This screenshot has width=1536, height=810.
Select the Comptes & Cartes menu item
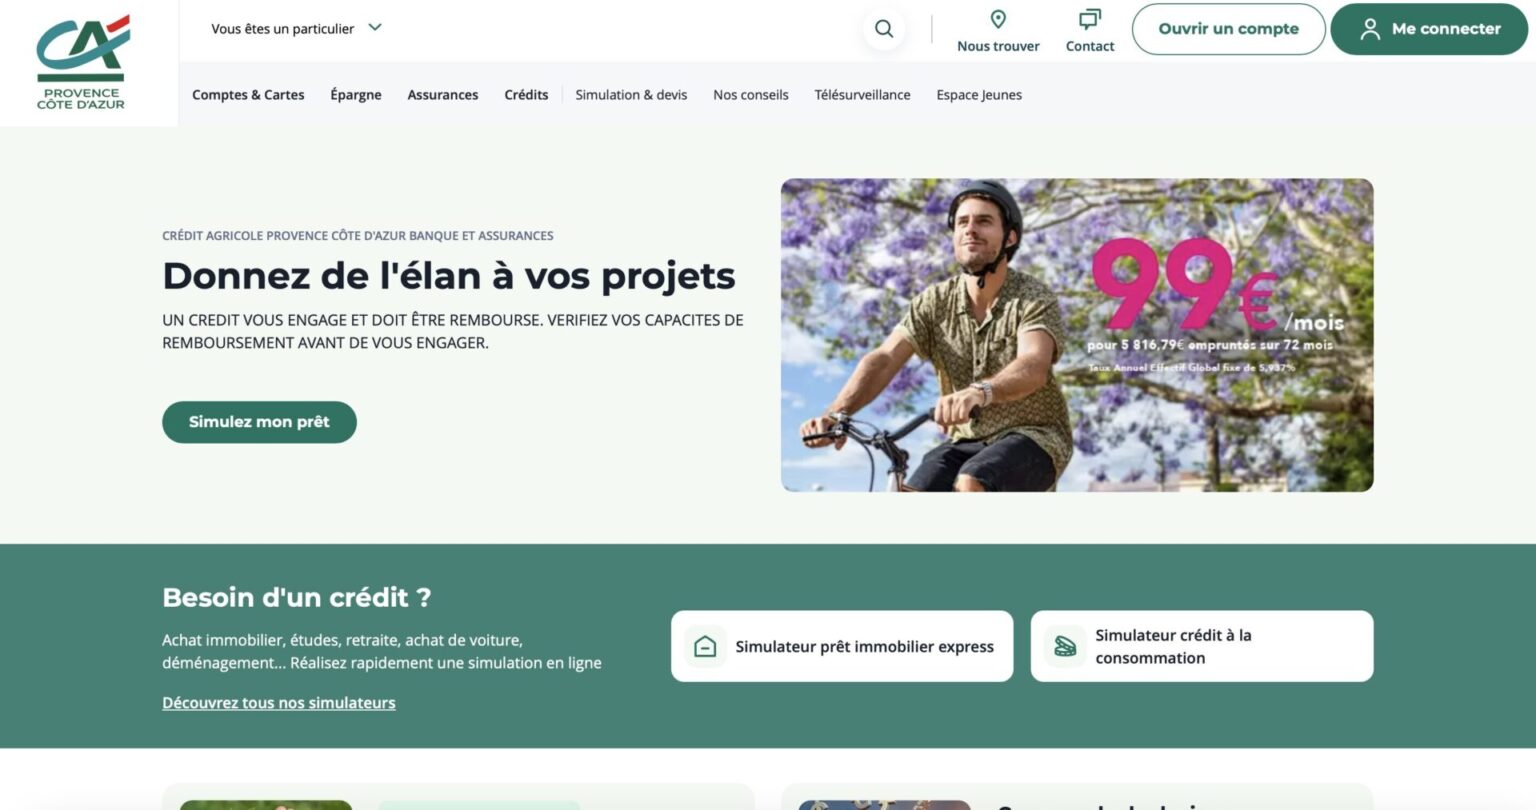pyautogui.click(x=248, y=94)
